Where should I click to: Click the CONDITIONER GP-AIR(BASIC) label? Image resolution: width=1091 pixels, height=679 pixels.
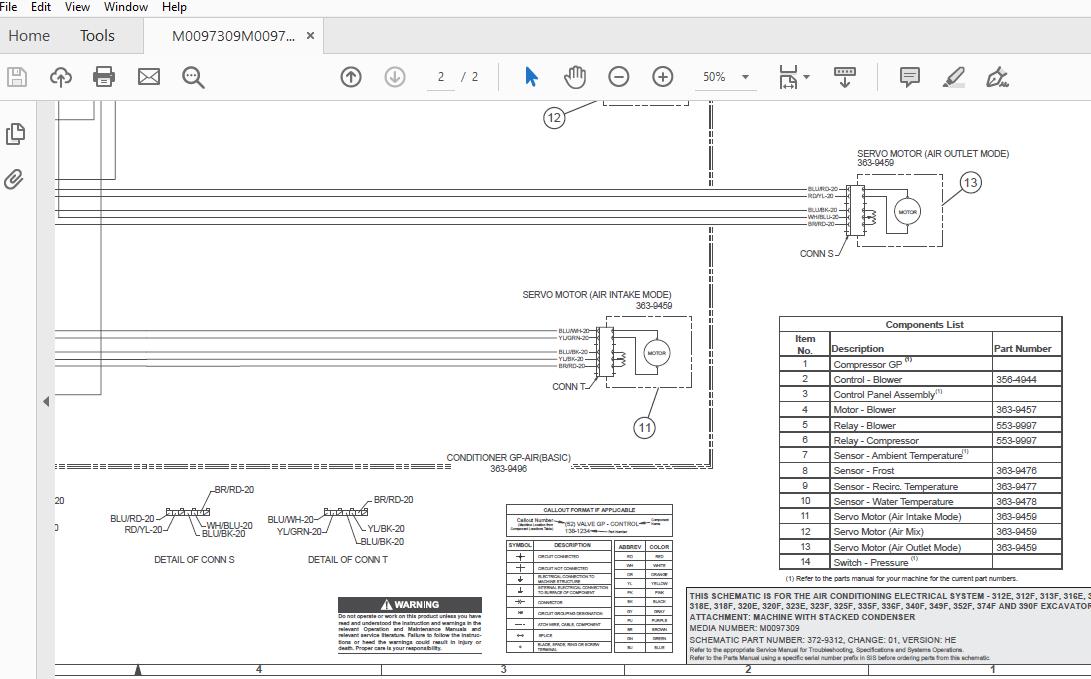pos(508,458)
